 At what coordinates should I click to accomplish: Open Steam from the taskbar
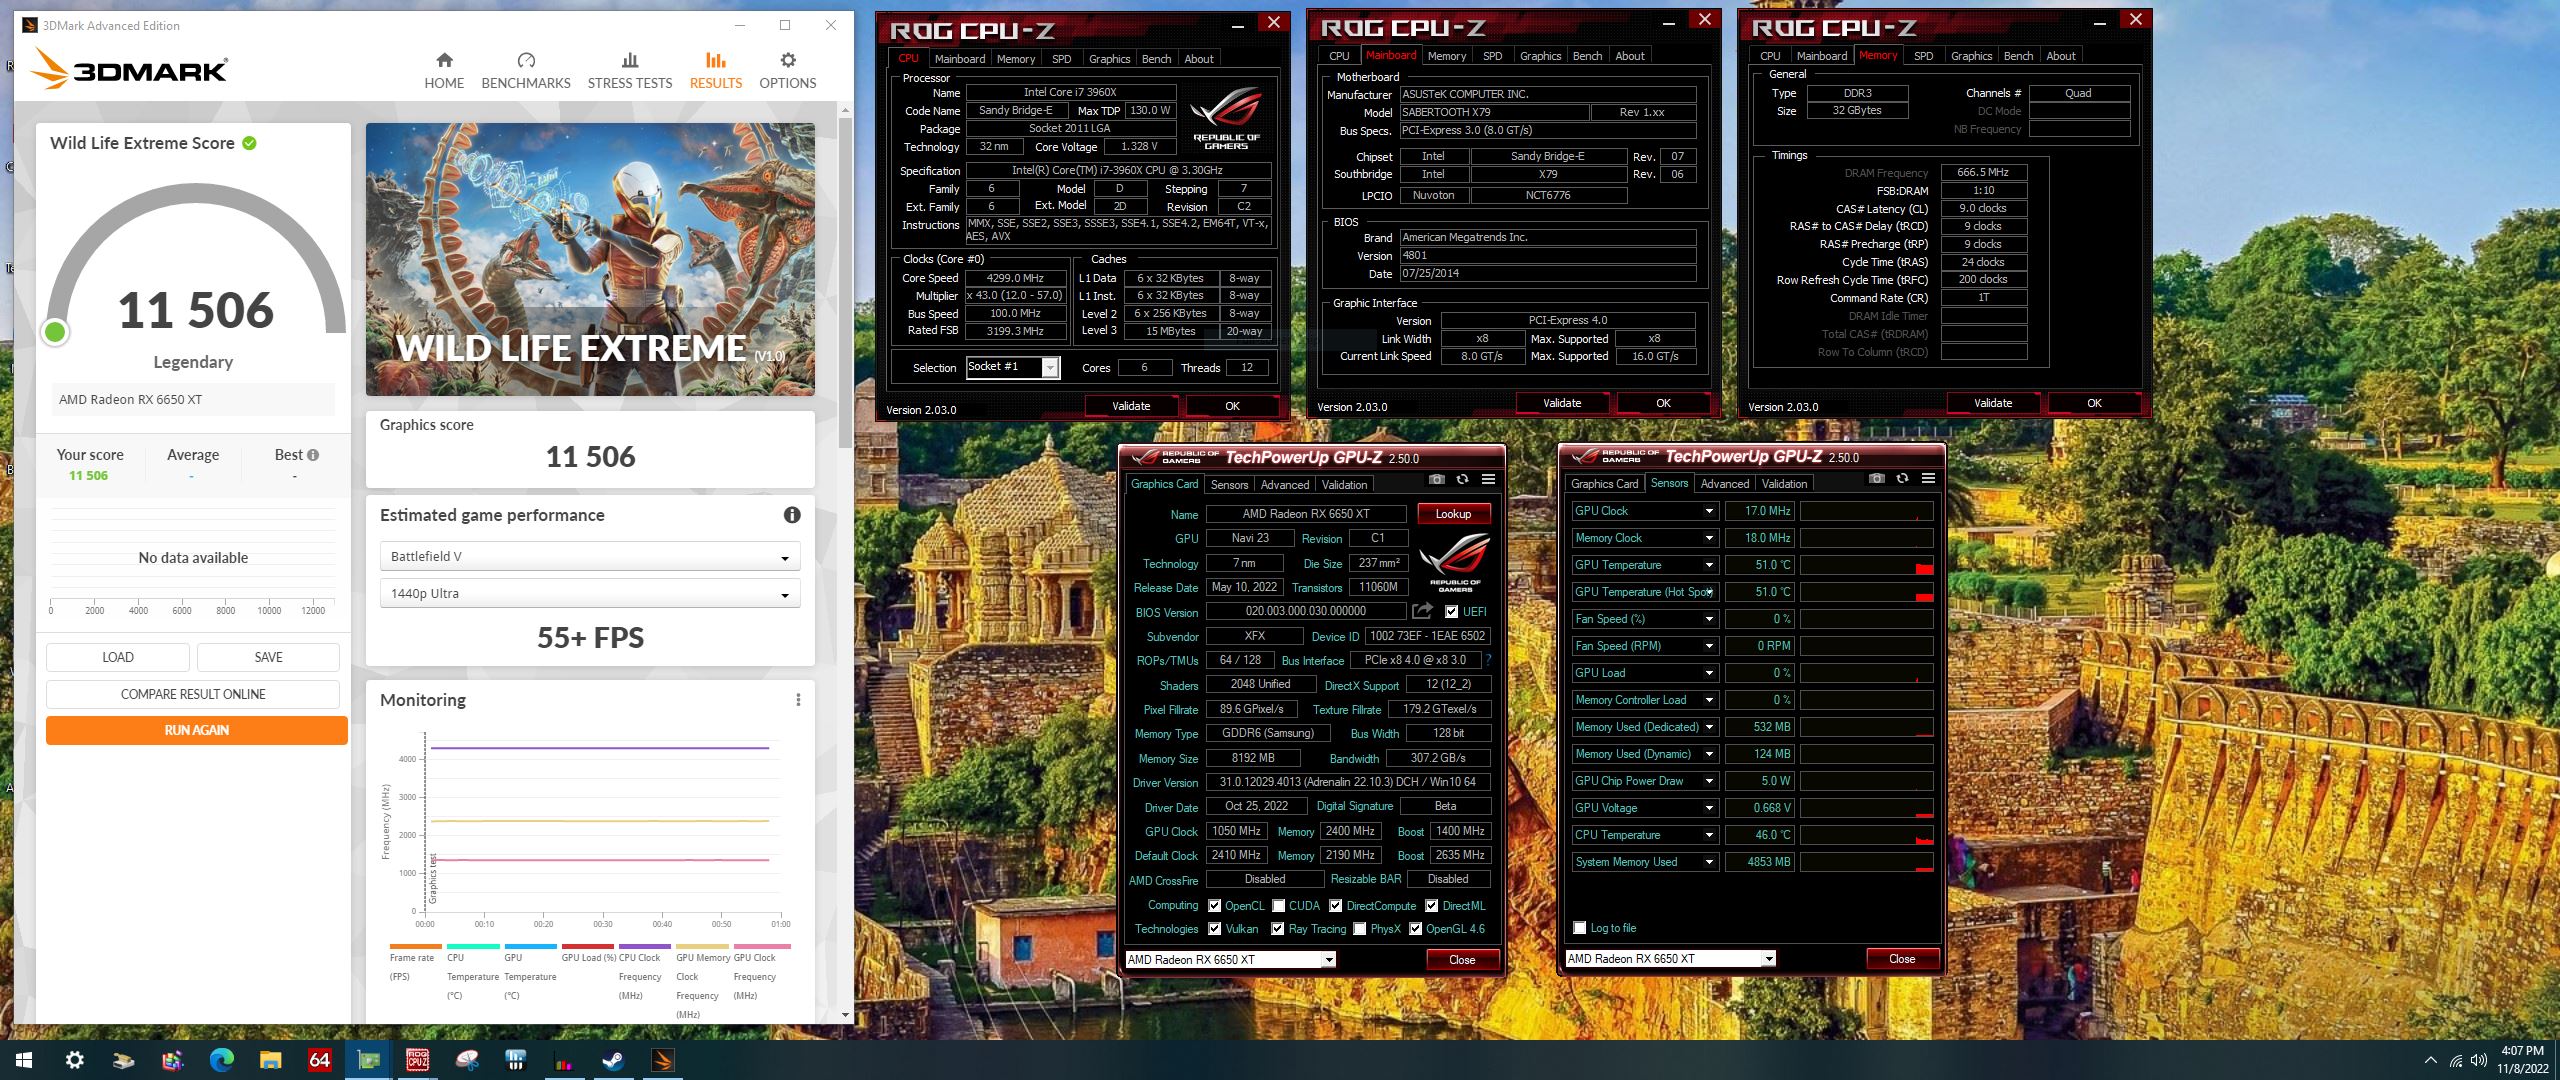[x=613, y=1060]
